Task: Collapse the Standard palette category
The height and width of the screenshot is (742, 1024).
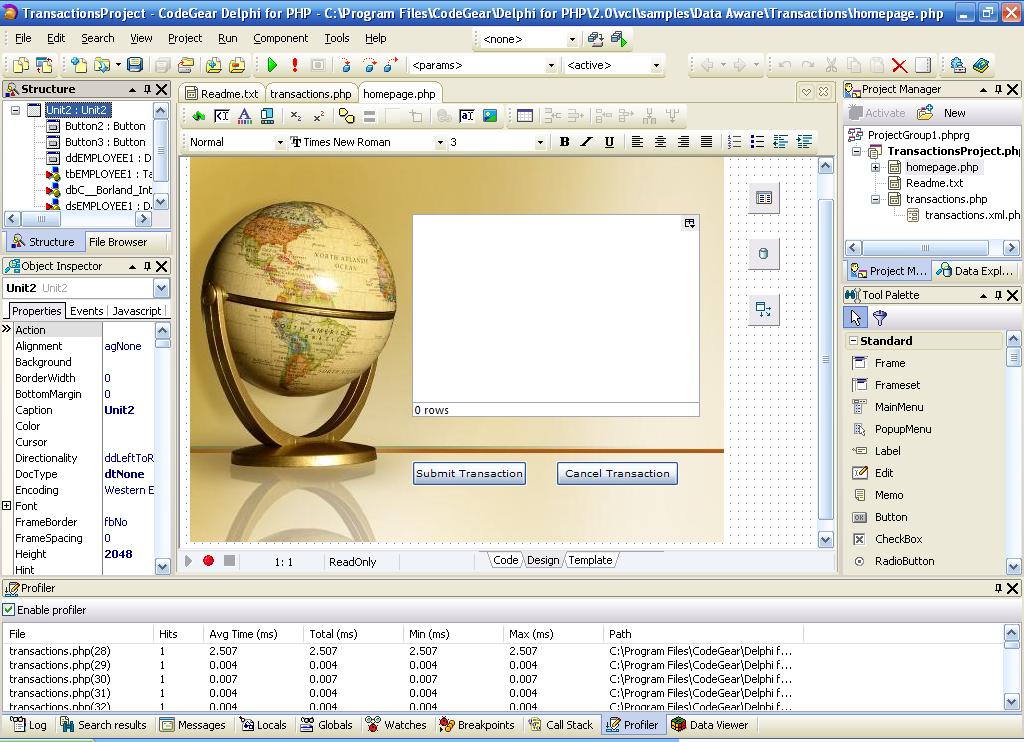Action: [x=853, y=340]
